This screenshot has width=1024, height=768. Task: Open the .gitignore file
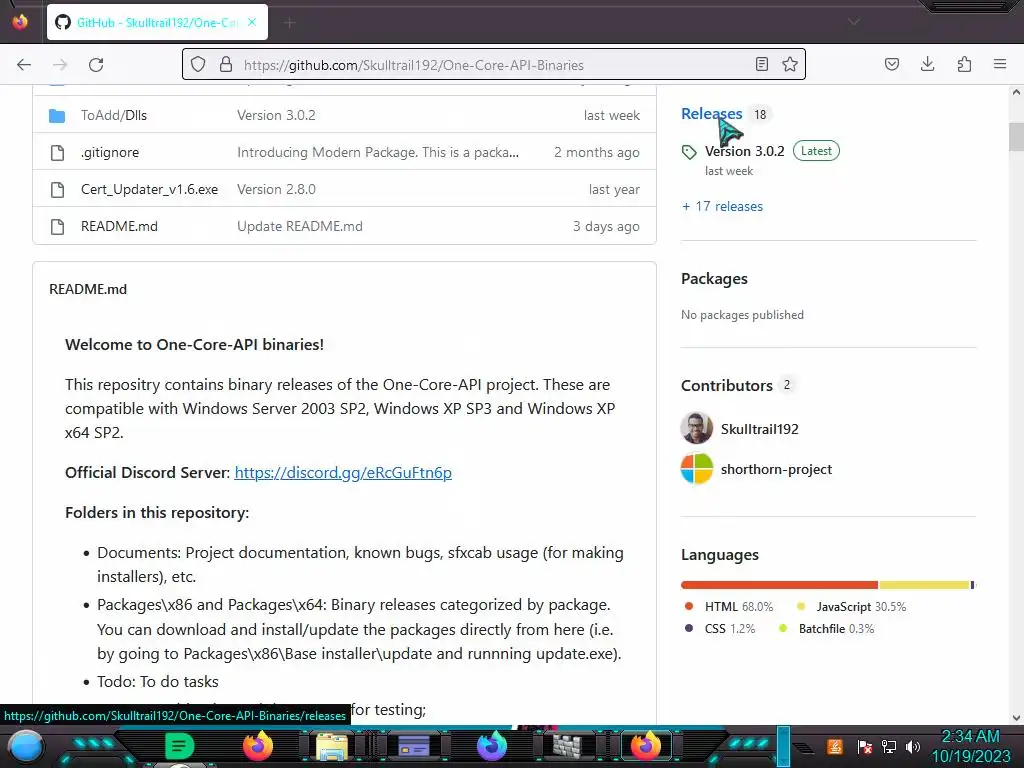coord(110,153)
